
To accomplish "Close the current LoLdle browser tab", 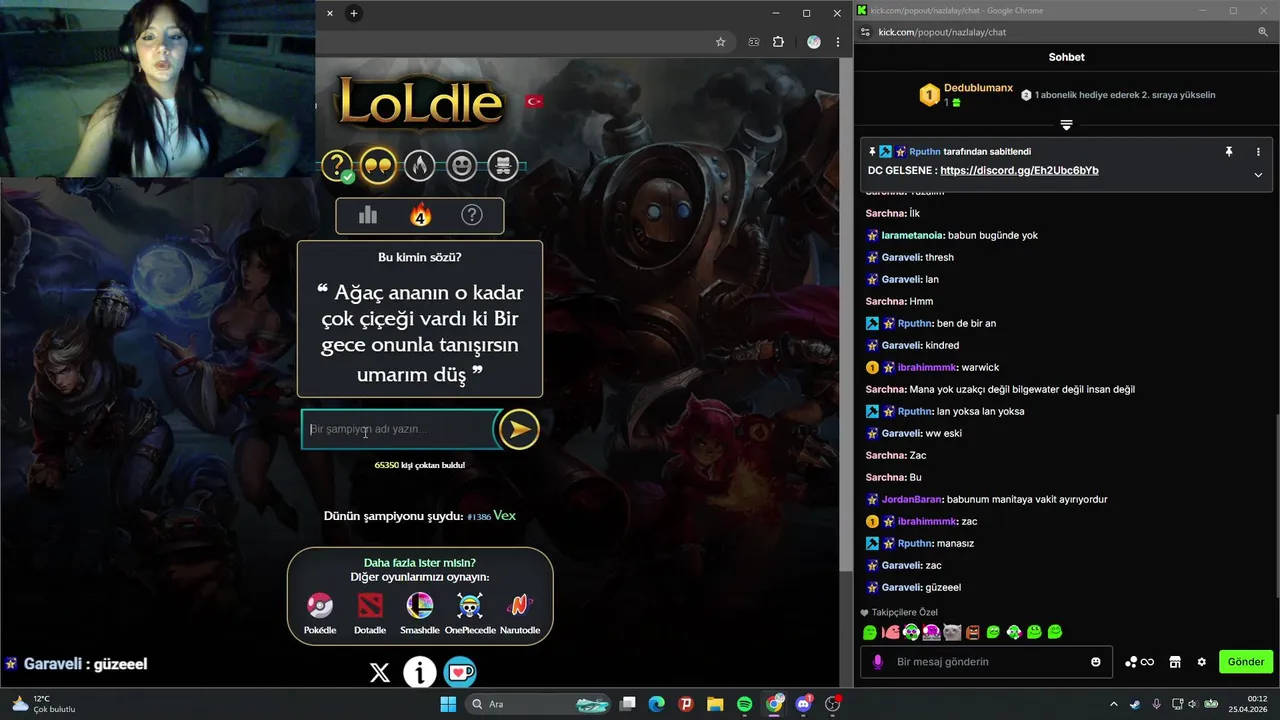I will (x=330, y=13).
